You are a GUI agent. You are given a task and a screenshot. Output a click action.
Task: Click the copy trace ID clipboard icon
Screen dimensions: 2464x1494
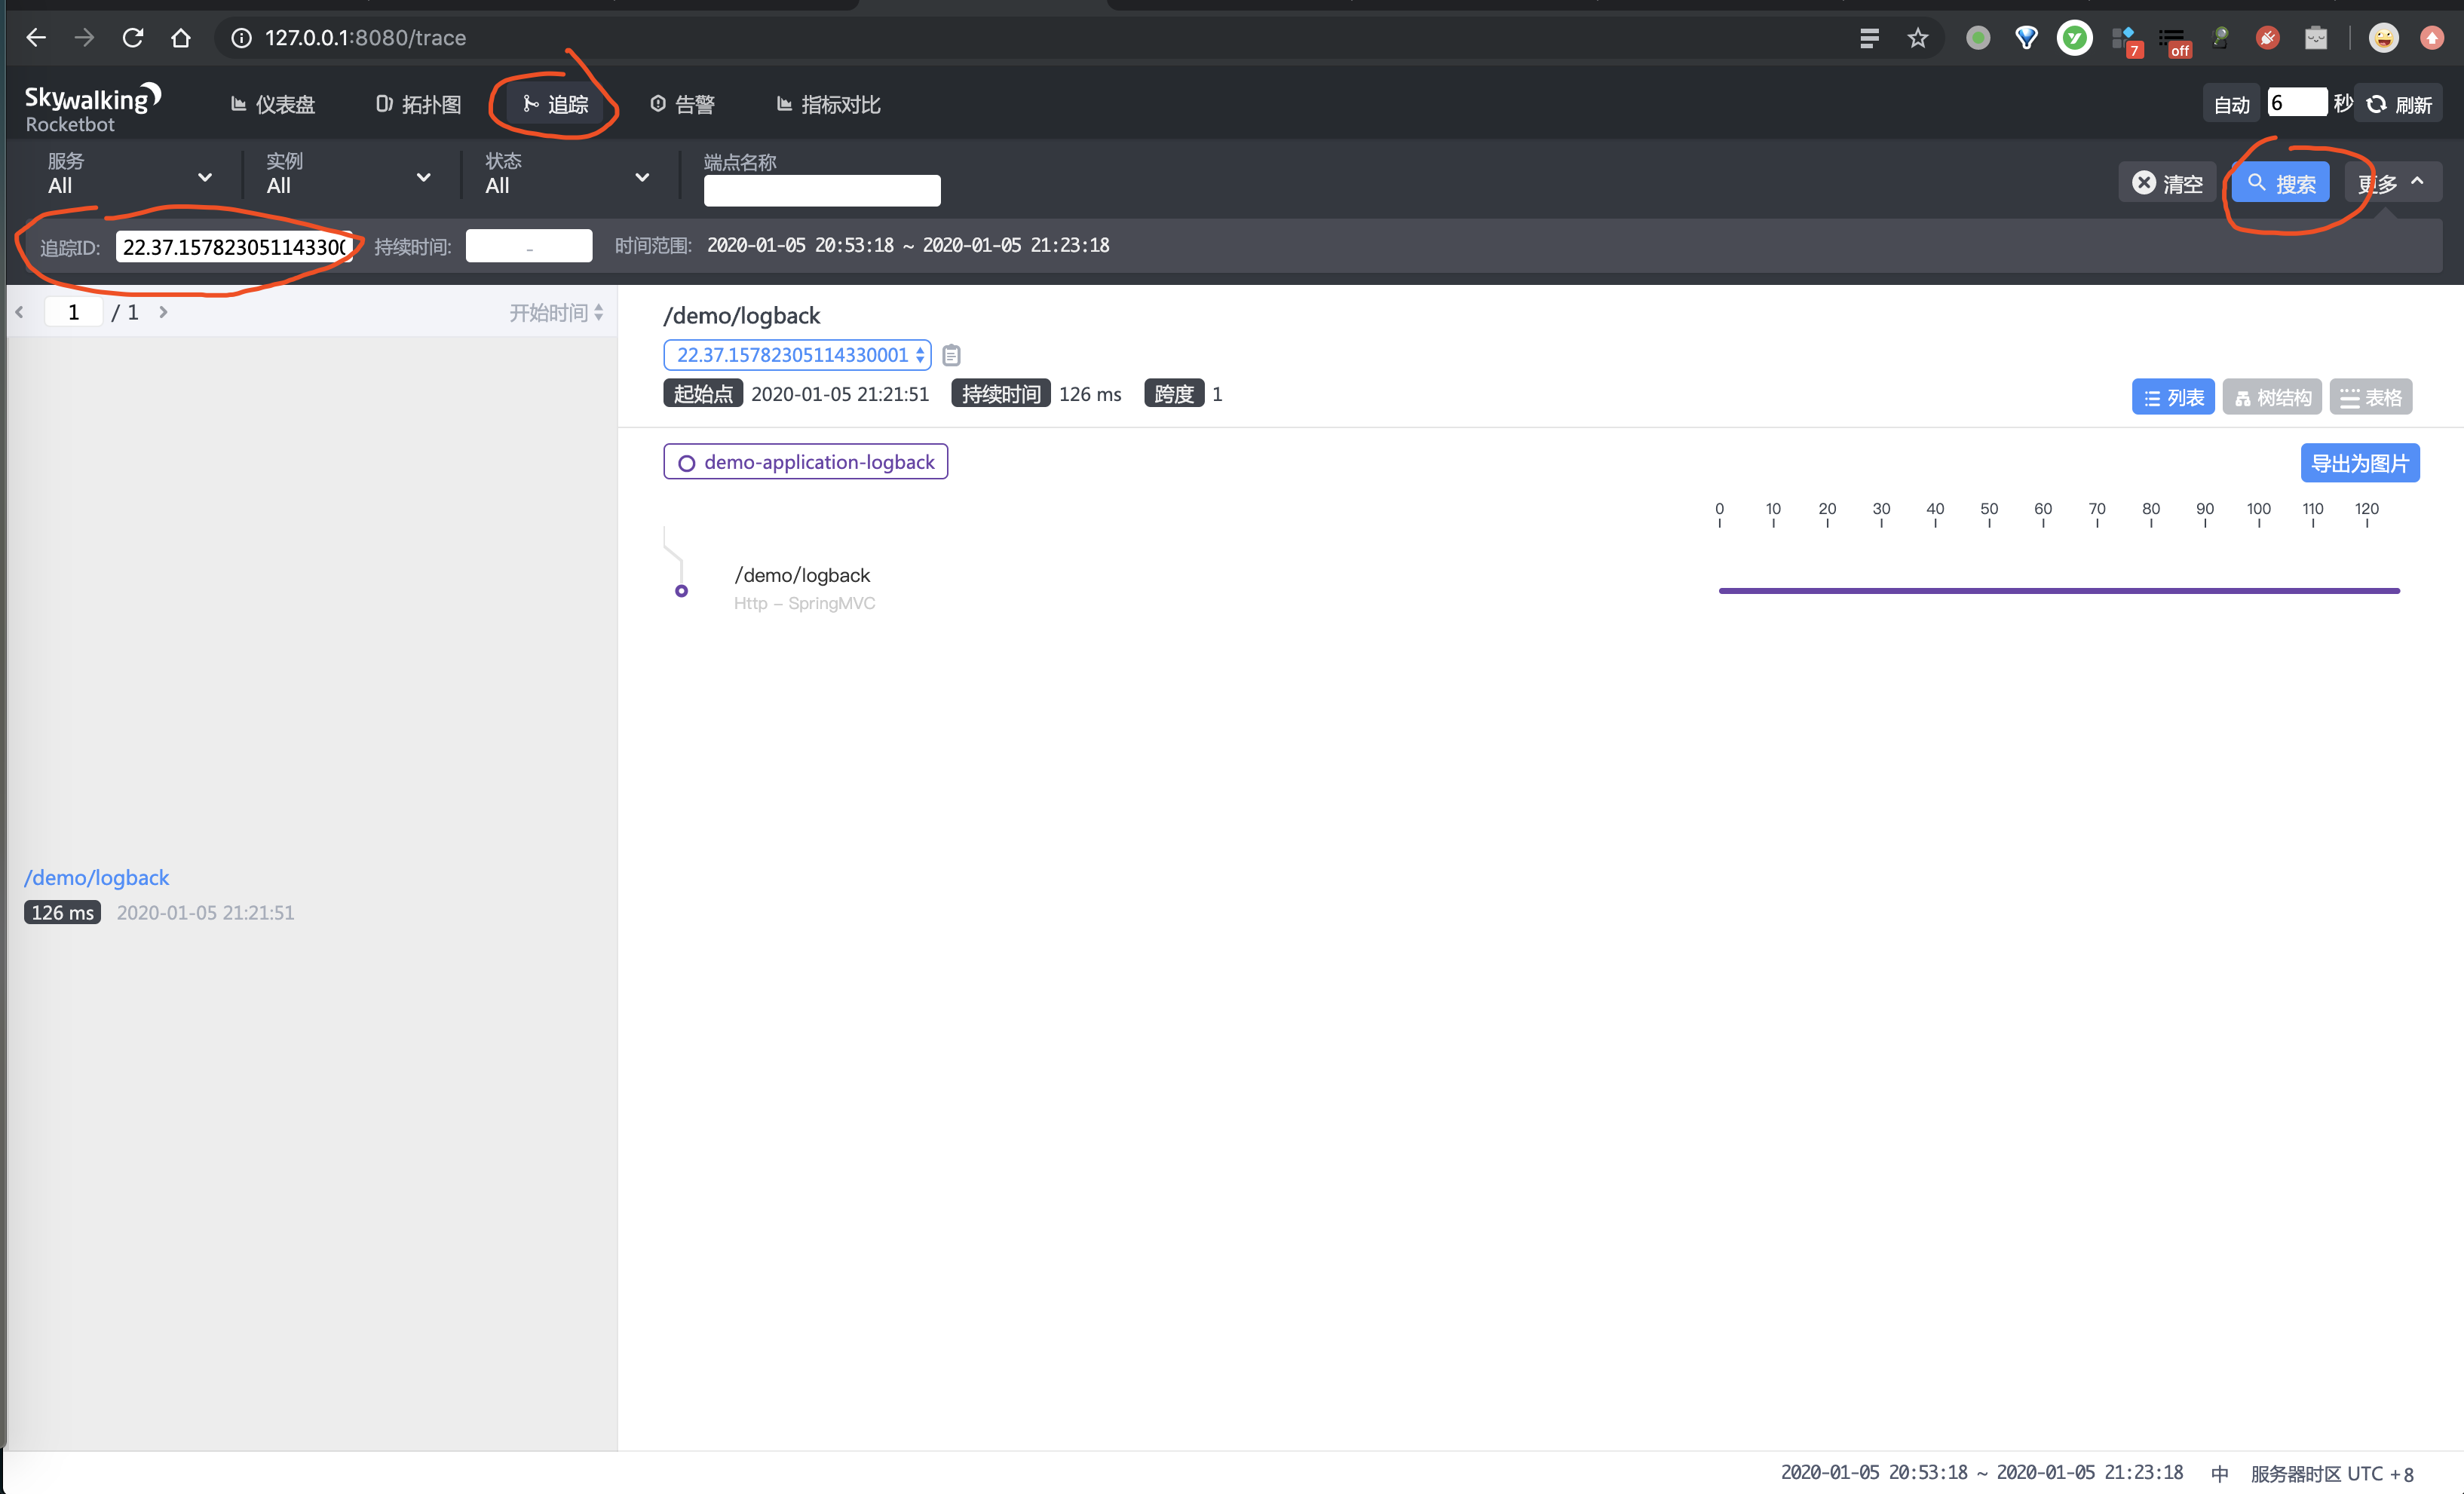point(951,355)
